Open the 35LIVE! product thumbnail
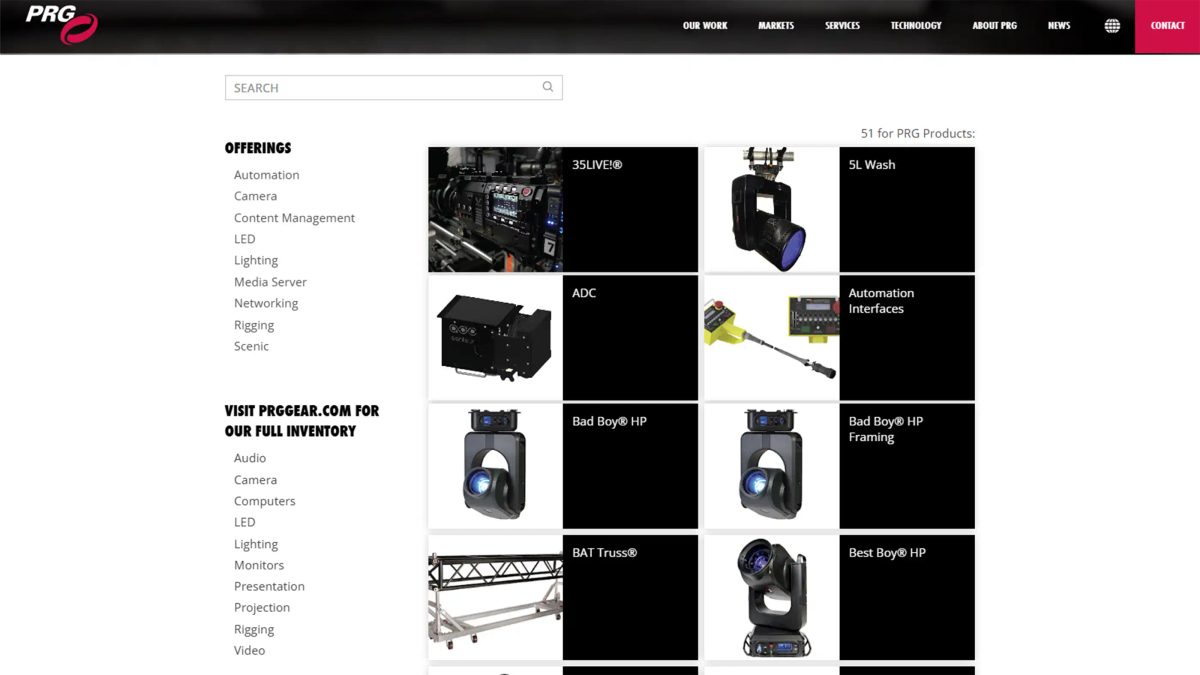 pyautogui.click(x=495, y=210)
